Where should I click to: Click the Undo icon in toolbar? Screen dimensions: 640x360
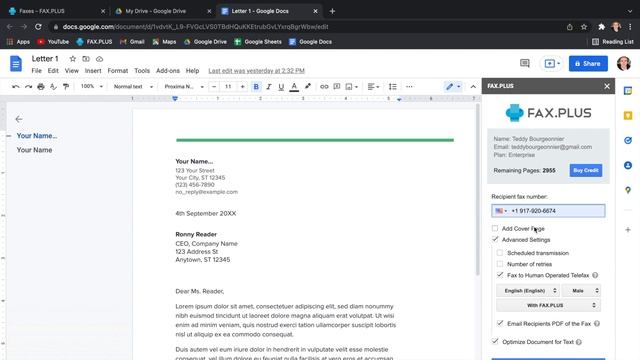(16, 87)
